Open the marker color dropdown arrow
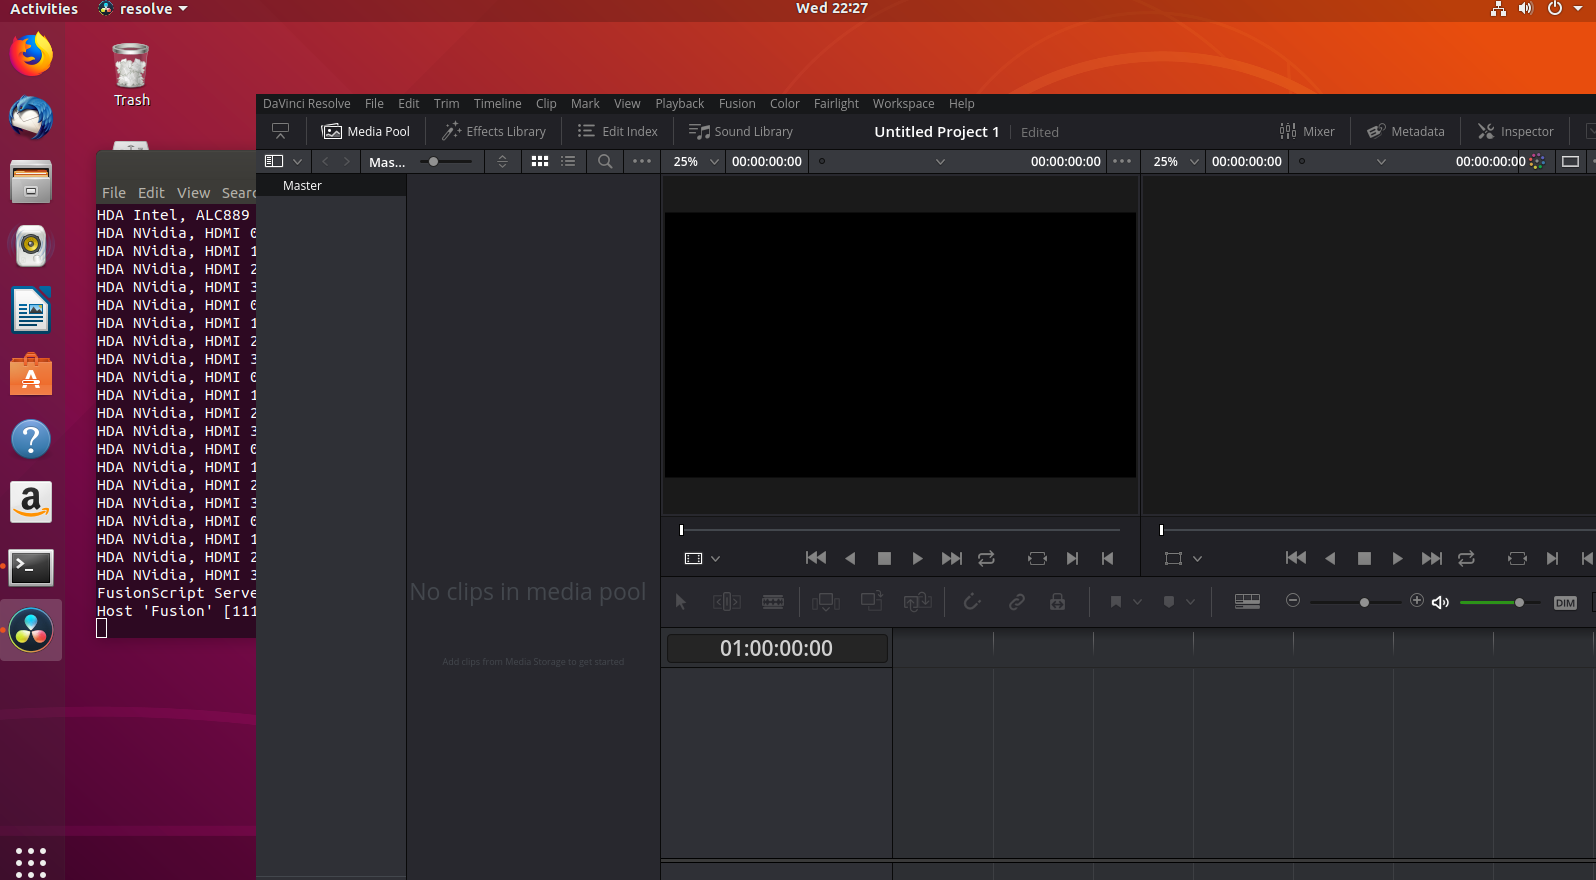This screenshot has height=880, width=1596. [1190, 602]
